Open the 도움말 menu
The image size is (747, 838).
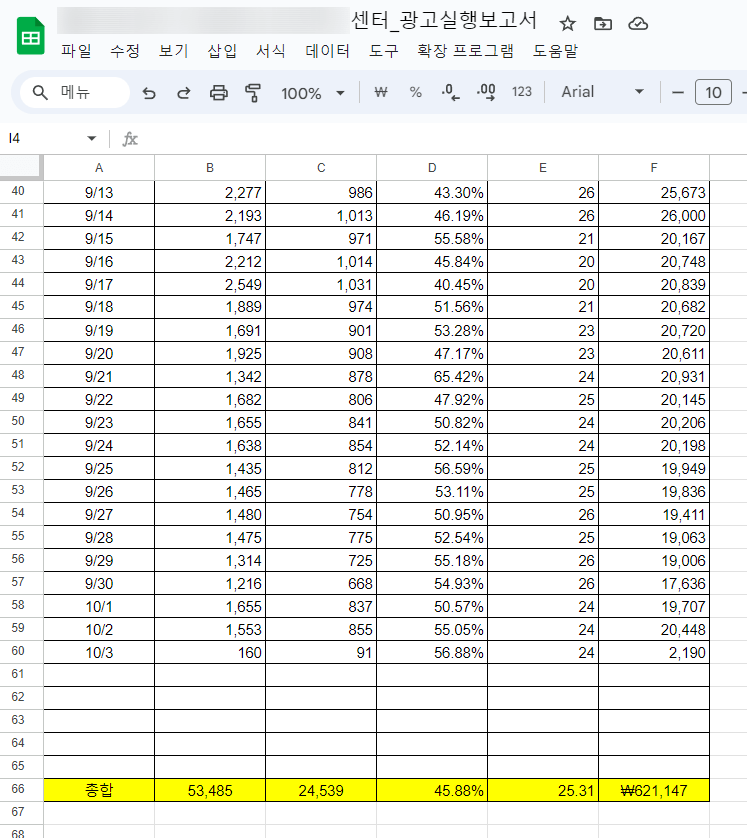[555, 51]
